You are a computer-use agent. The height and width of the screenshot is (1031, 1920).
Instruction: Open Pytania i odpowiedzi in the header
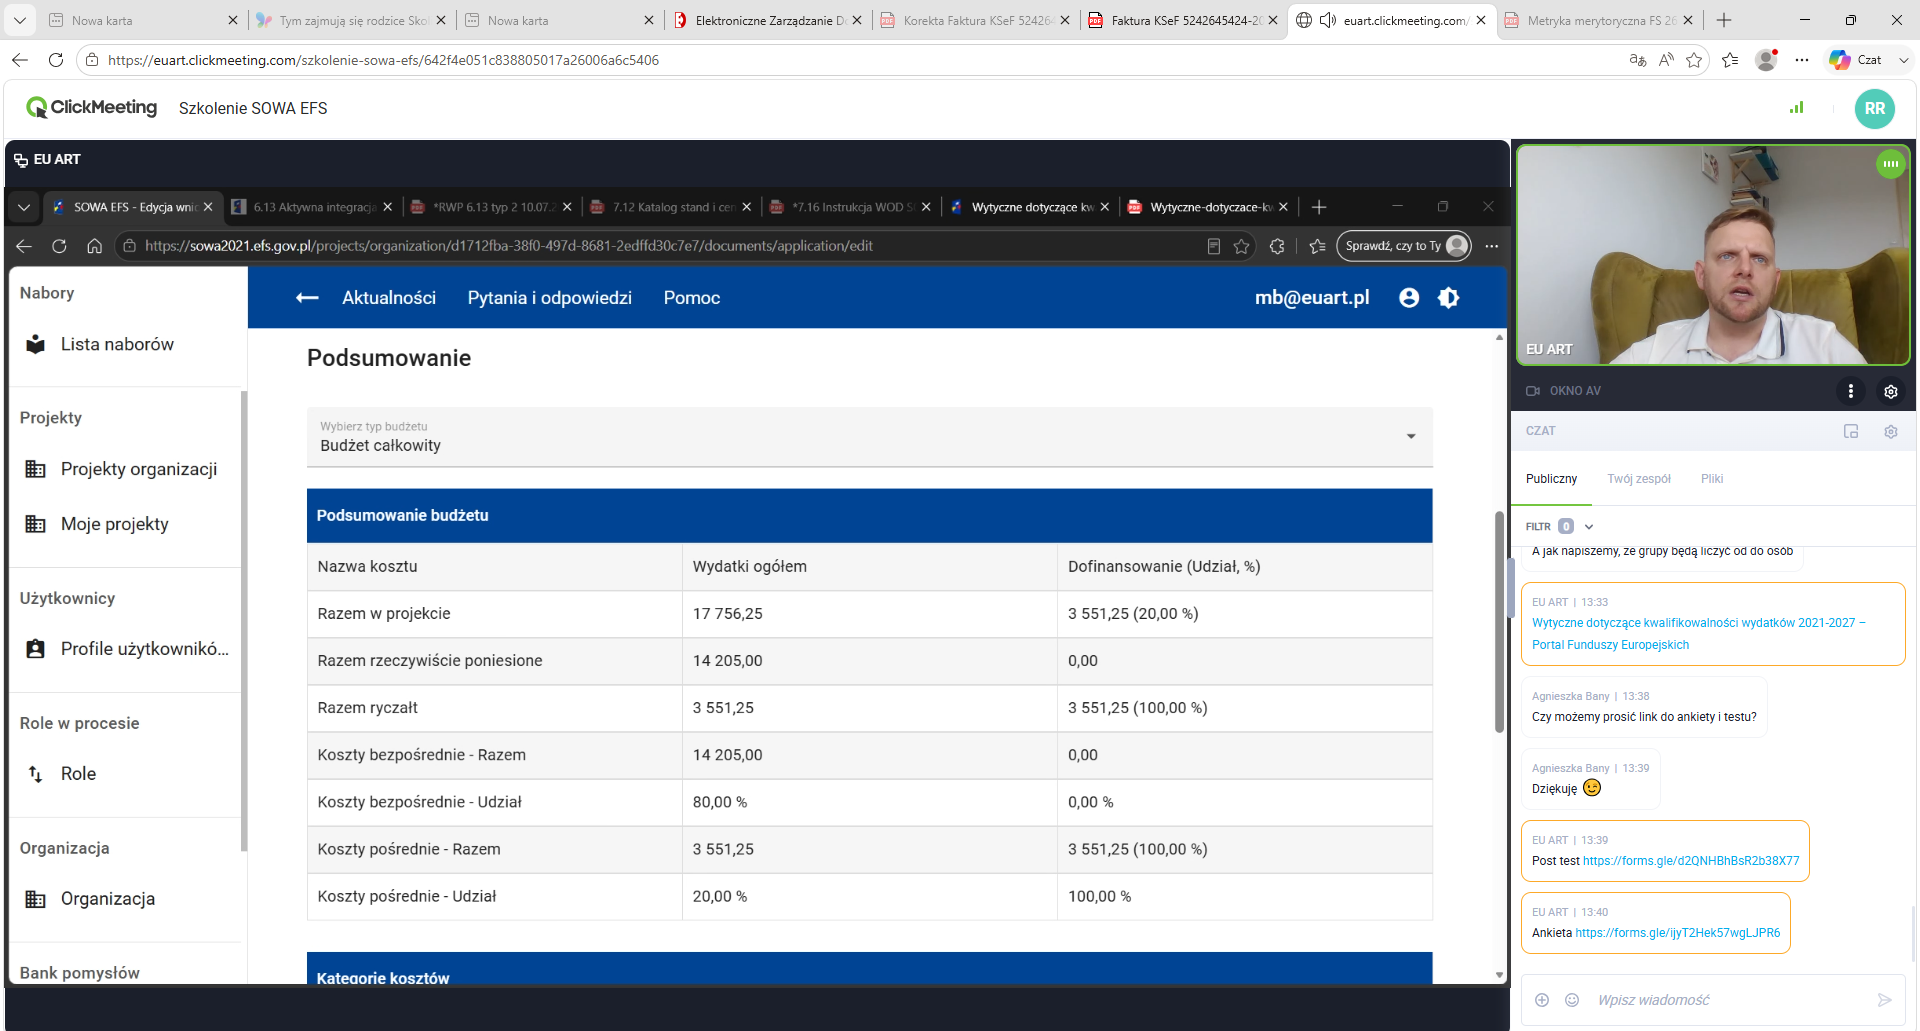(550, 298)
